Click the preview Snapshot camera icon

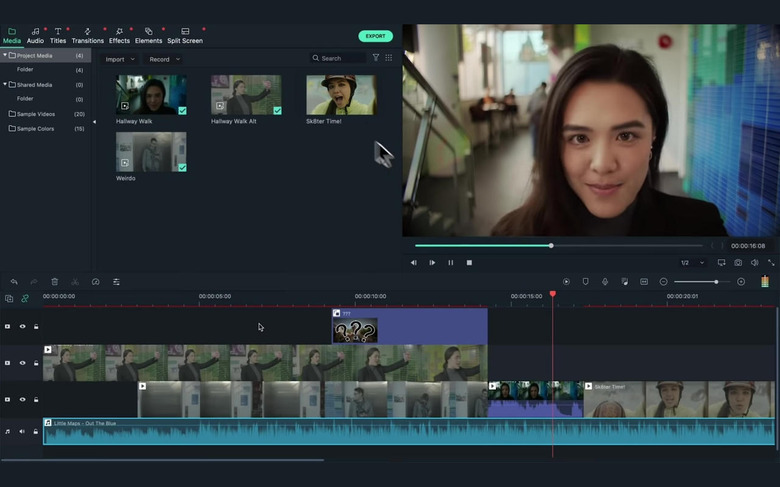(738, 262)
